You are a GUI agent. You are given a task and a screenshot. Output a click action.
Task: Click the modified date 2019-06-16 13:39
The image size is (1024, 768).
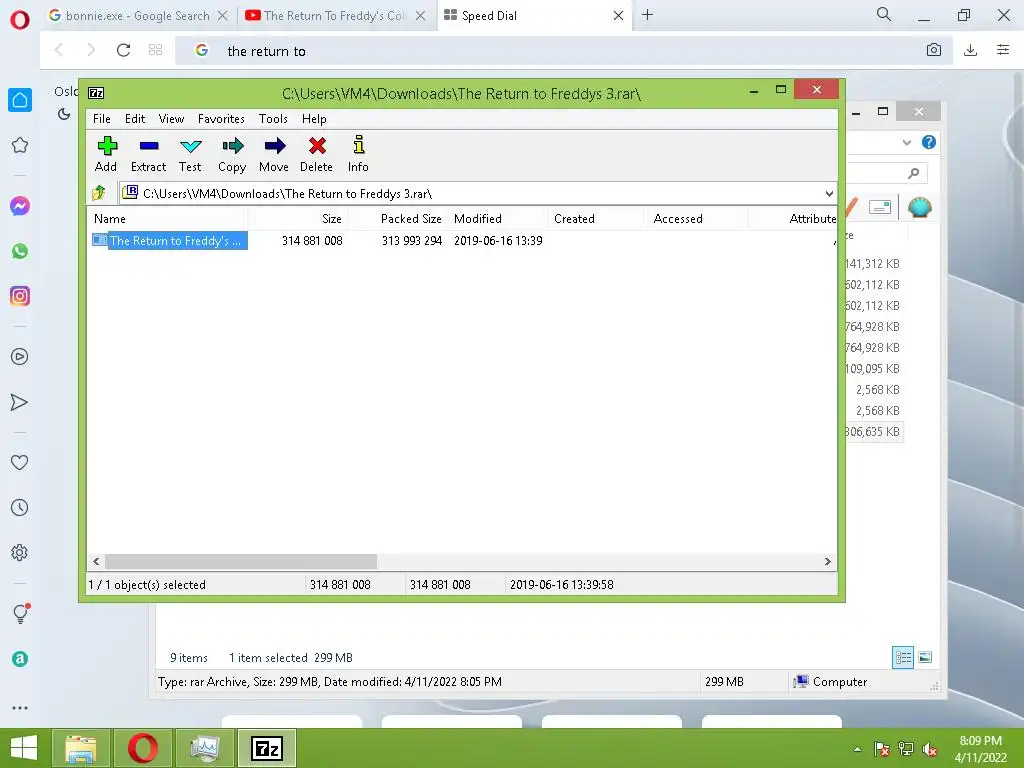498,241
